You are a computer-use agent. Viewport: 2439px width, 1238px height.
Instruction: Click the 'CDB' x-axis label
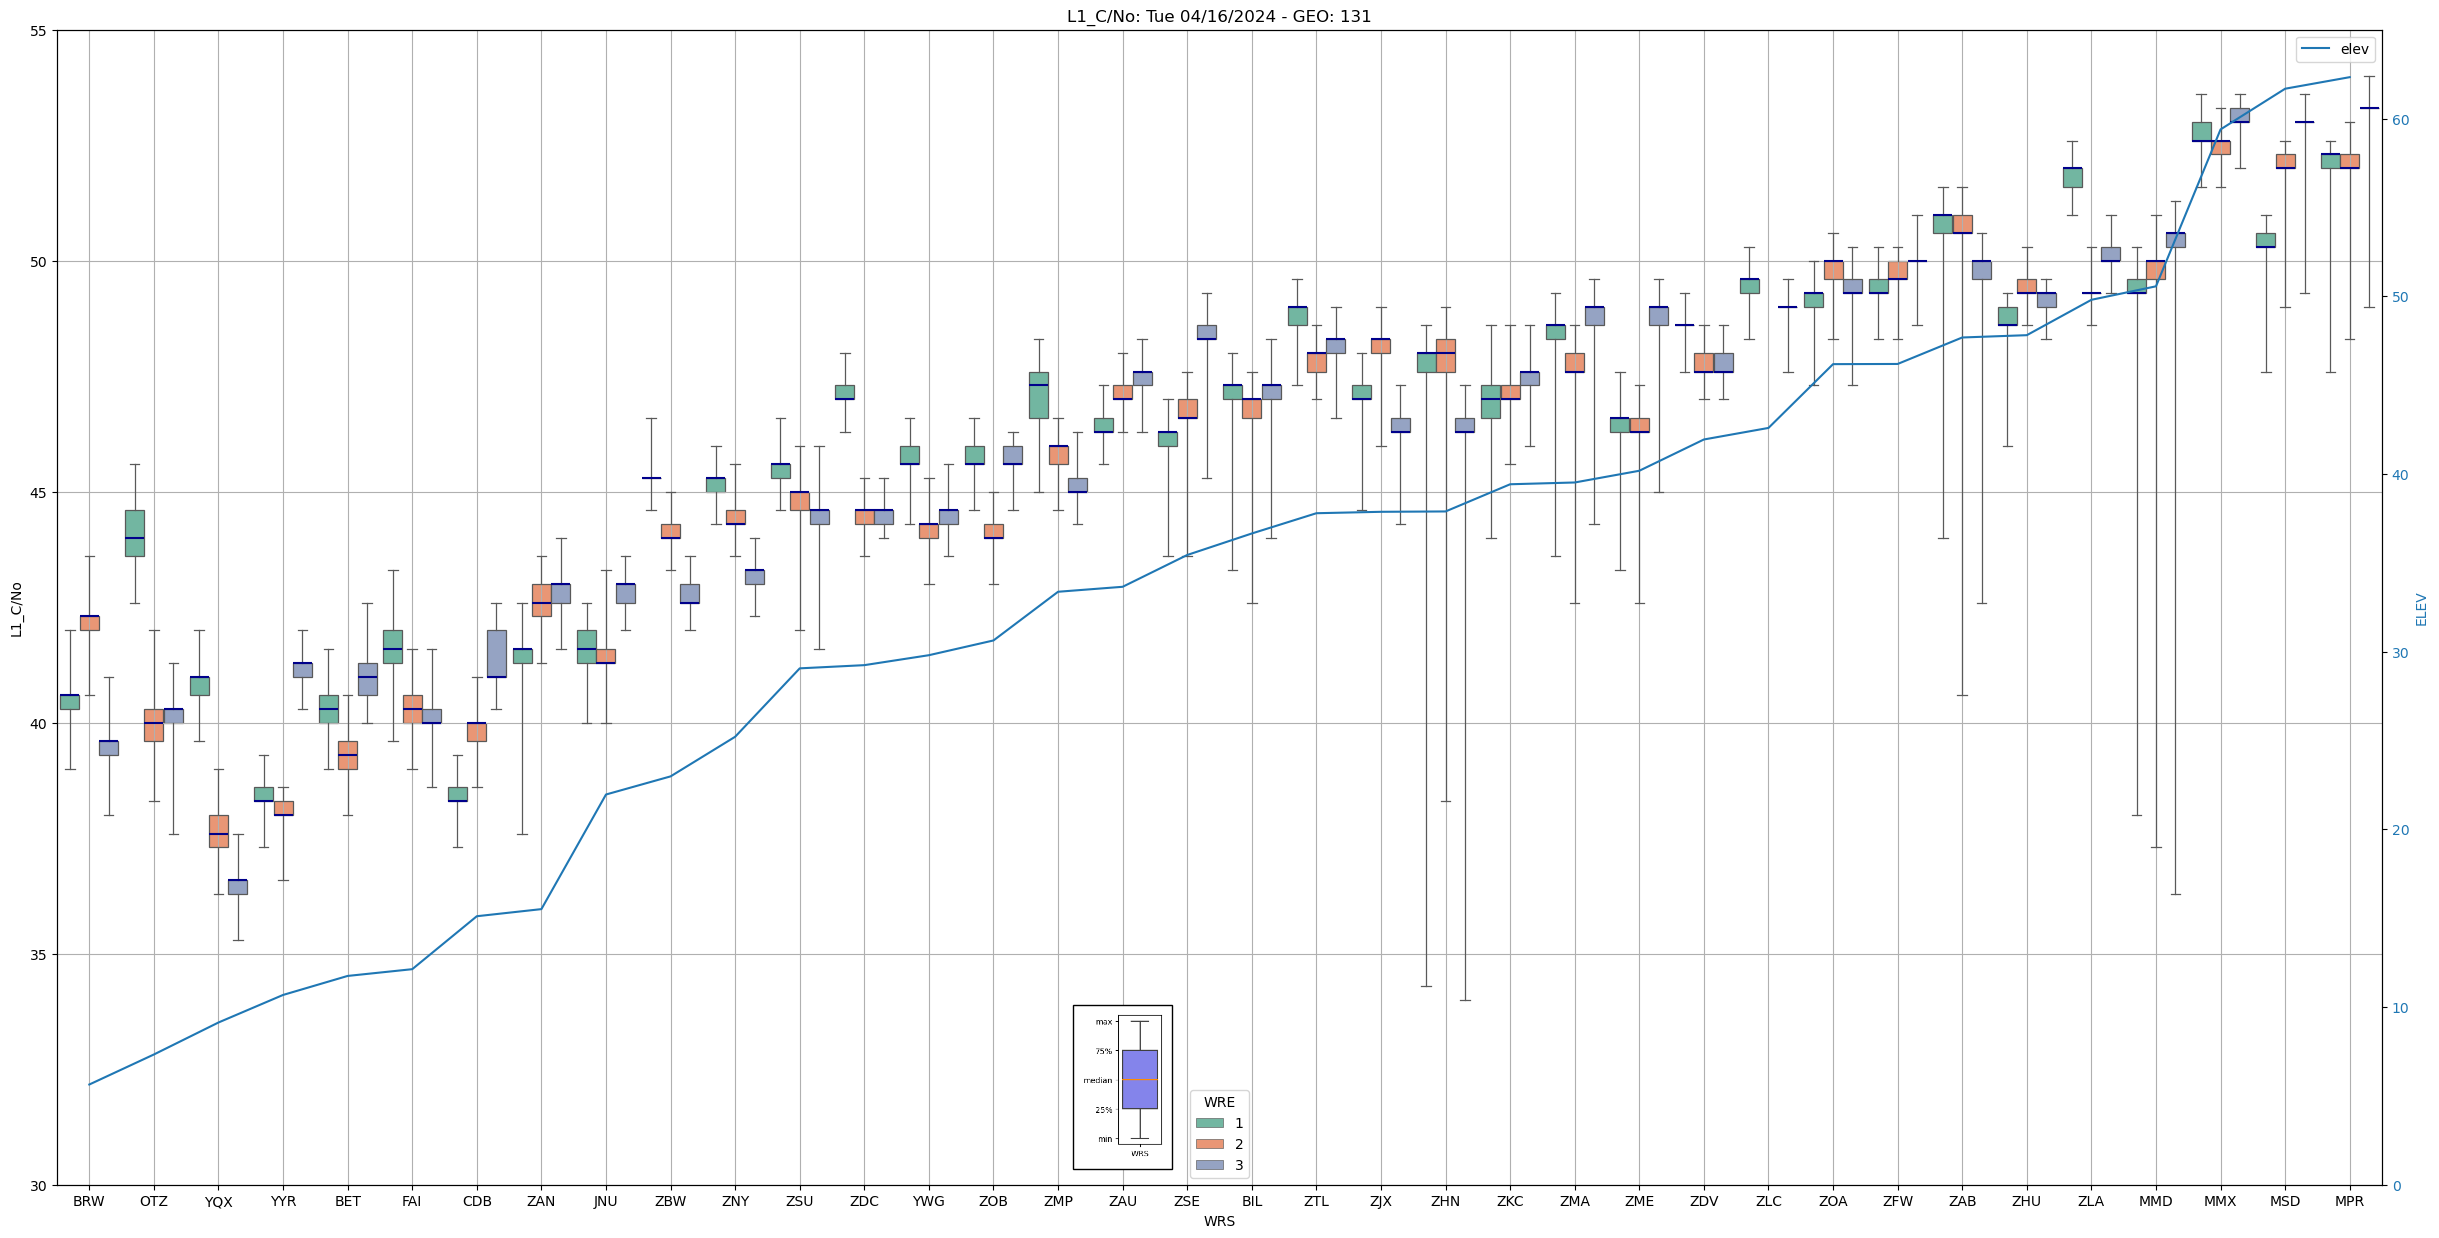coord(477,1201)
